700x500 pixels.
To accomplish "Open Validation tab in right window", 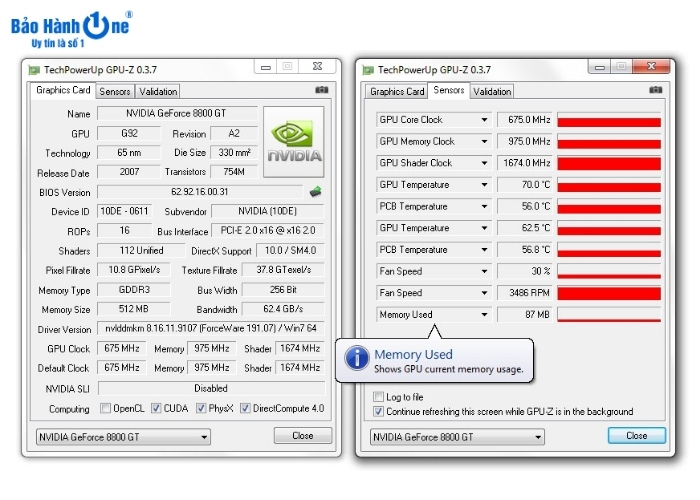I will pos(492,92).
